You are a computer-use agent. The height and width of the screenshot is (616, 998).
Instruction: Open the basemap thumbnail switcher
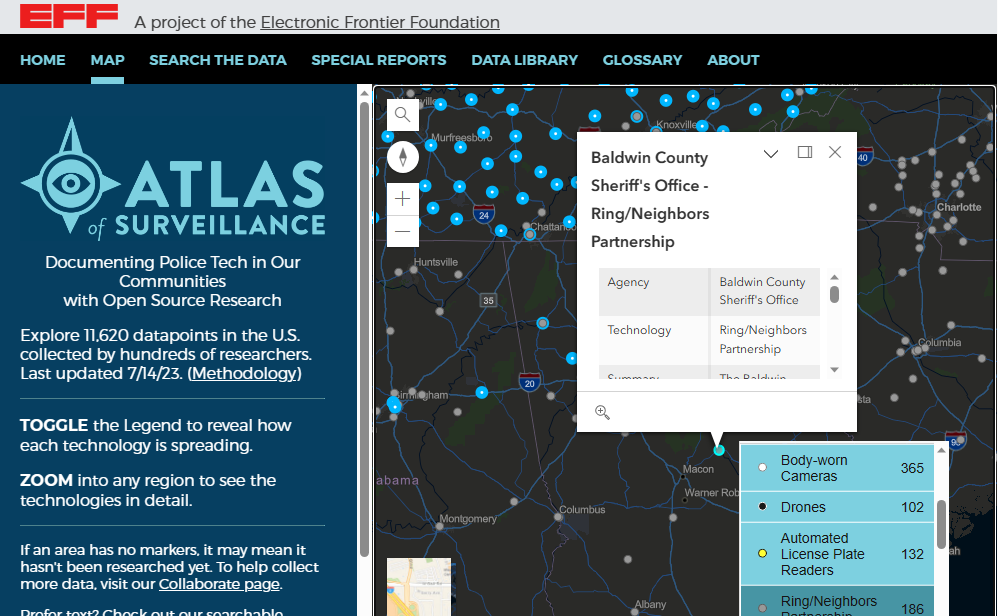(x=419, y=587)
